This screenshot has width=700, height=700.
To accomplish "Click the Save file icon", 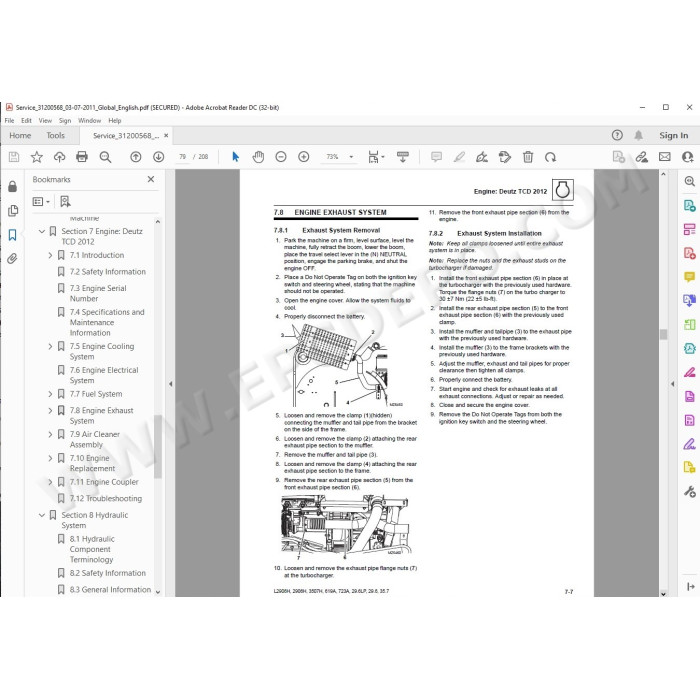I will 14,157.
